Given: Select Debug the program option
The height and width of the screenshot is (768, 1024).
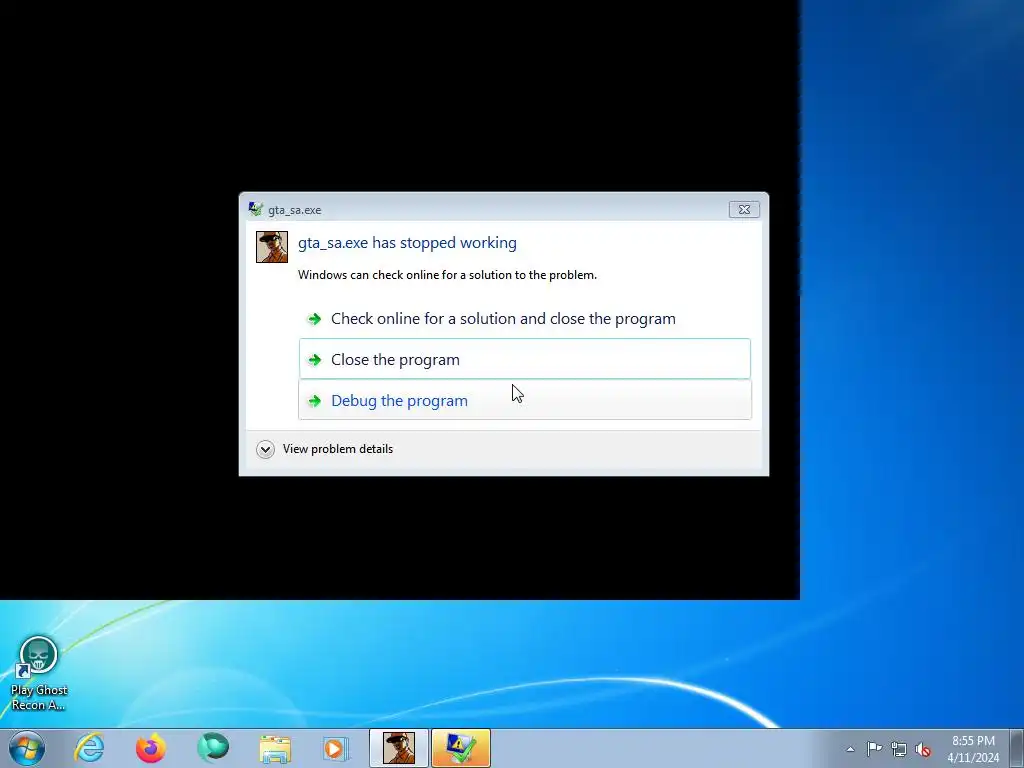Looking at the screenshot, I should (524, 400).
